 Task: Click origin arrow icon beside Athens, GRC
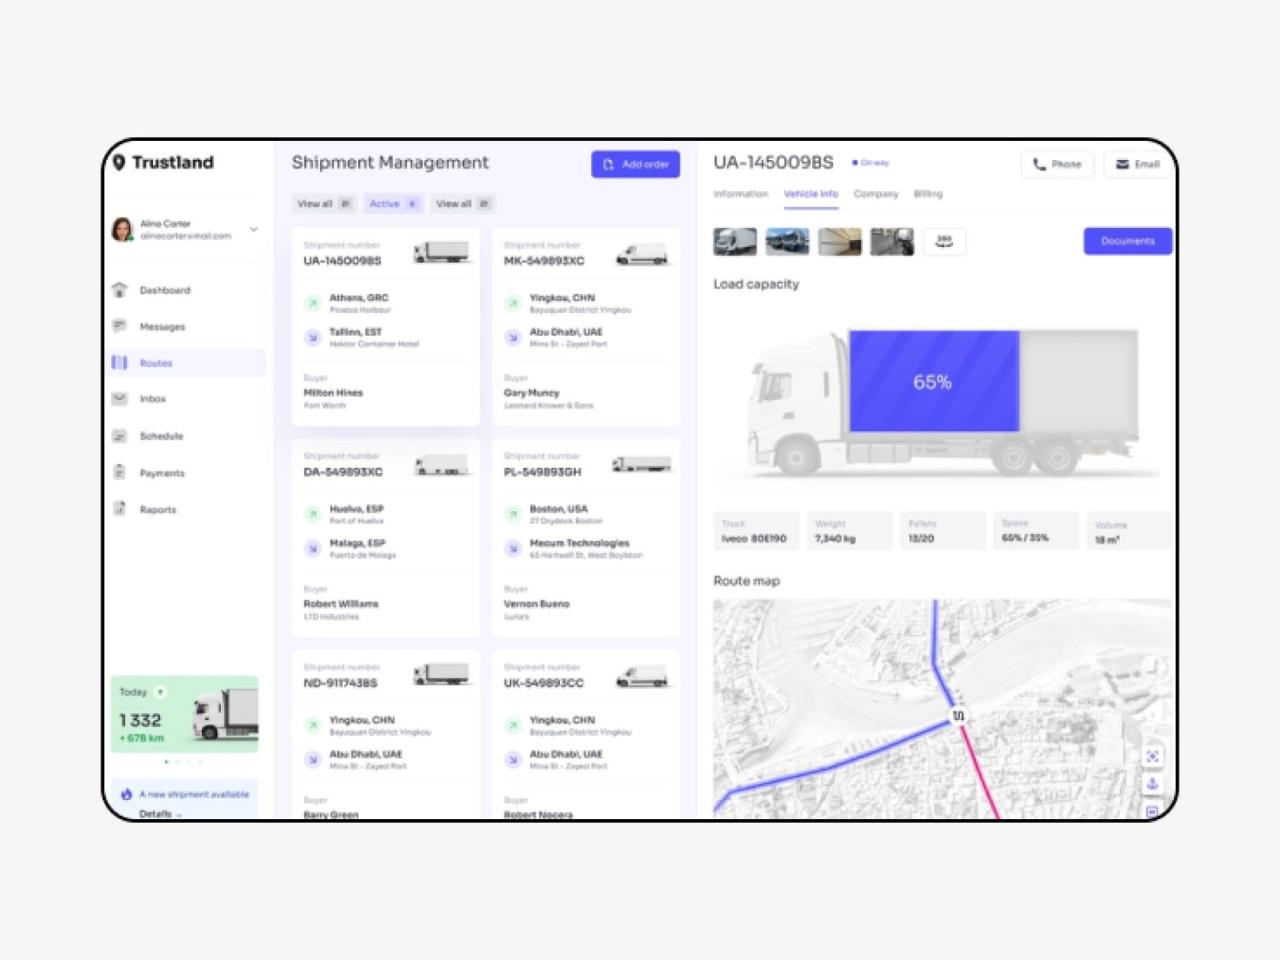tap(312, 302)
